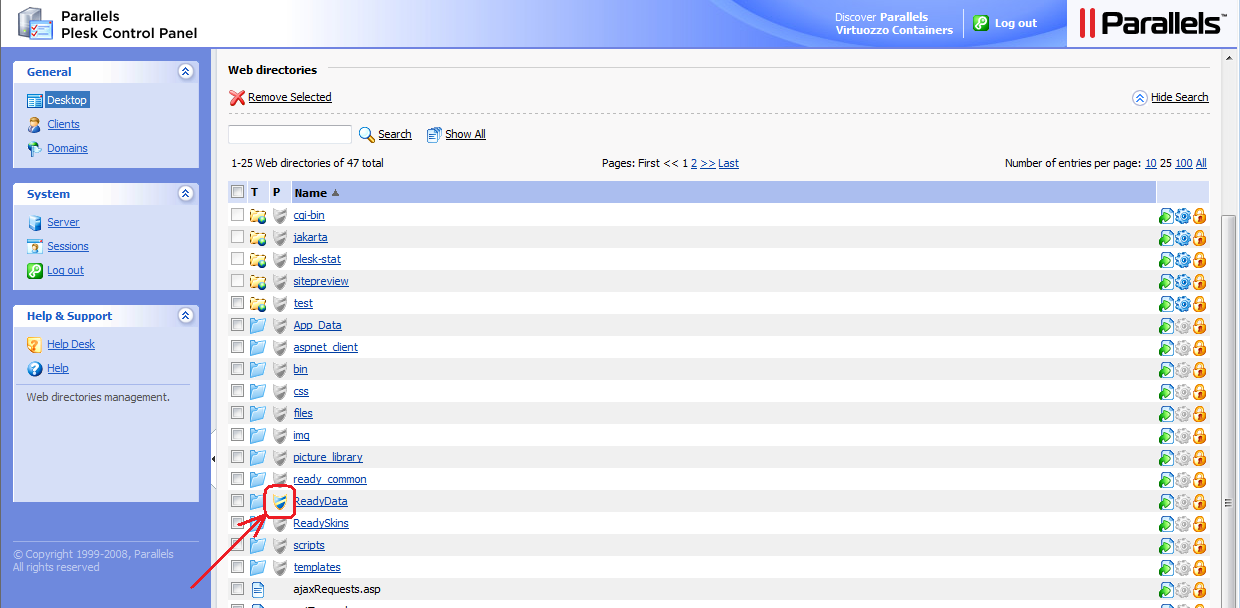Click the protection shield icon for ReadyData
The image size is (1240, 608).
pyautogui.click(x=280, y=501)
